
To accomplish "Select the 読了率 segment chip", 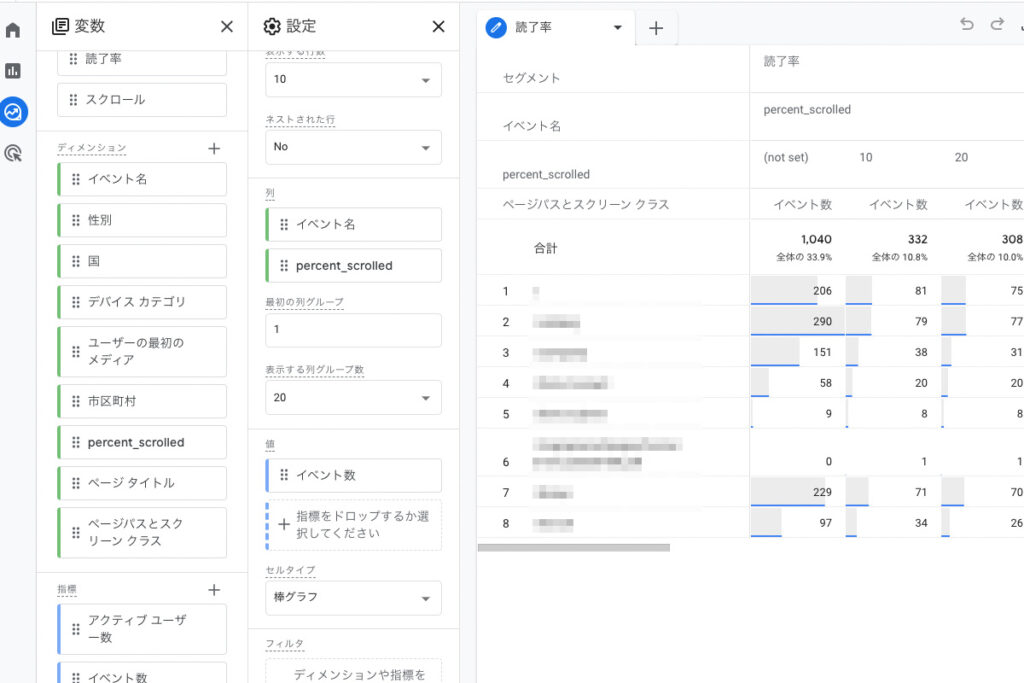I will click(142, 63).
